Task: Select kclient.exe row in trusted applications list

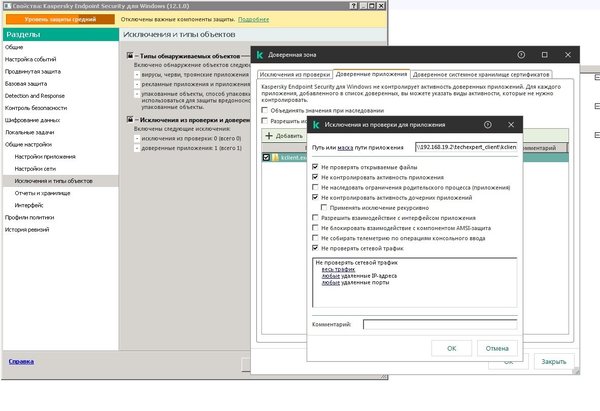Action: pos(415,157)
